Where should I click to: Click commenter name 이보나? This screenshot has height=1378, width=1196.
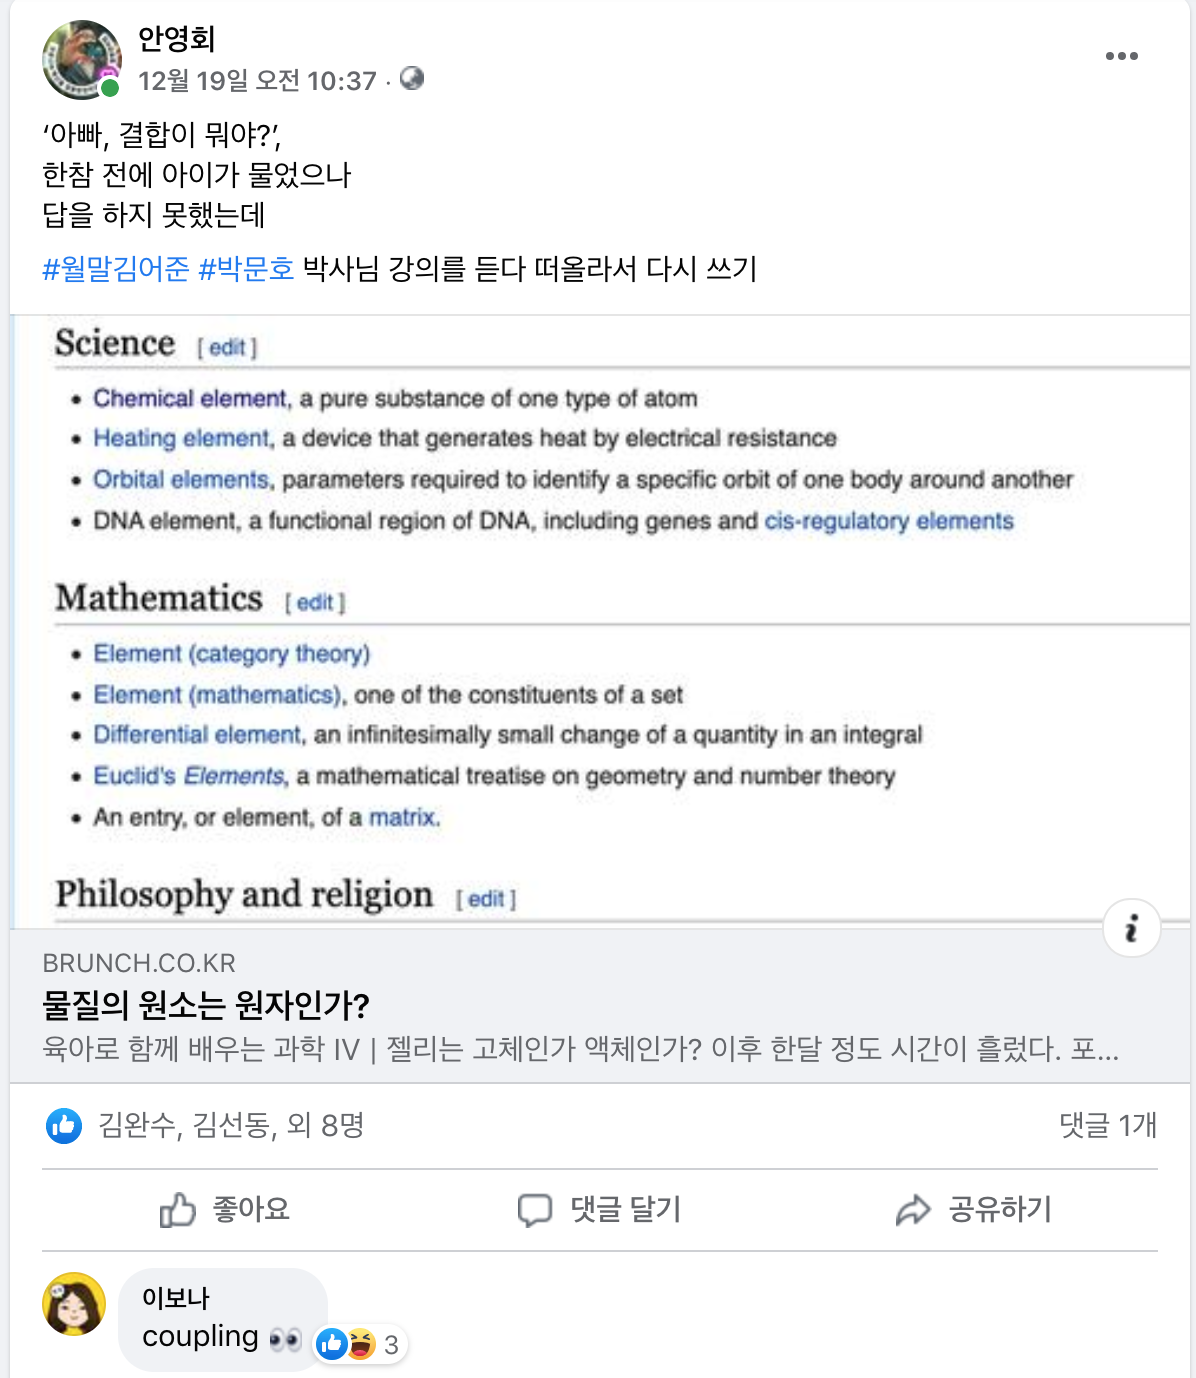point(175,1298)
